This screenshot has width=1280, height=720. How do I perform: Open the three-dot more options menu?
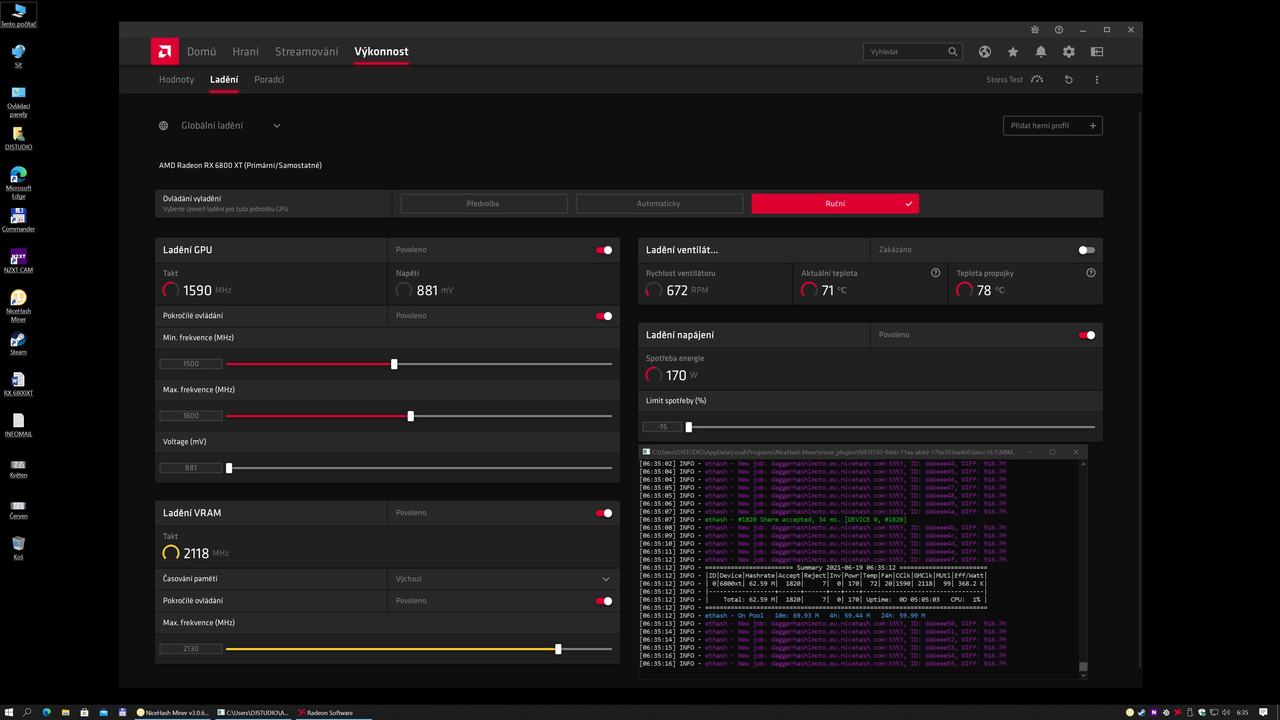coord(1097,79)
